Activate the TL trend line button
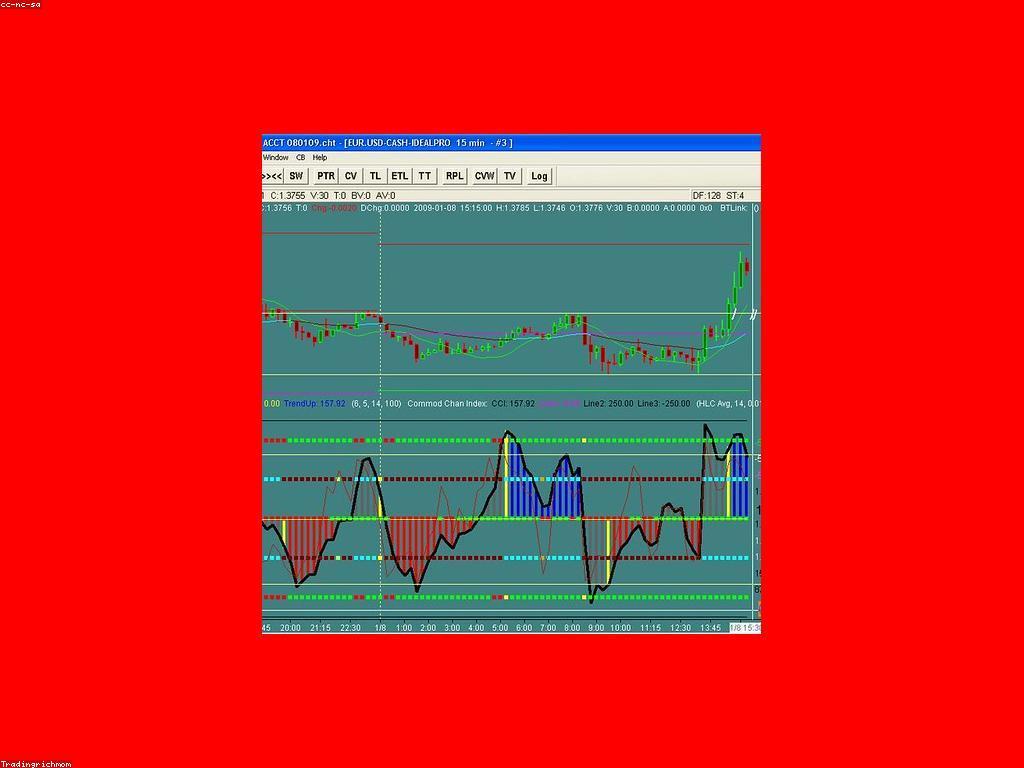Screen dimensions: 1024x768 tap(375, 176)
